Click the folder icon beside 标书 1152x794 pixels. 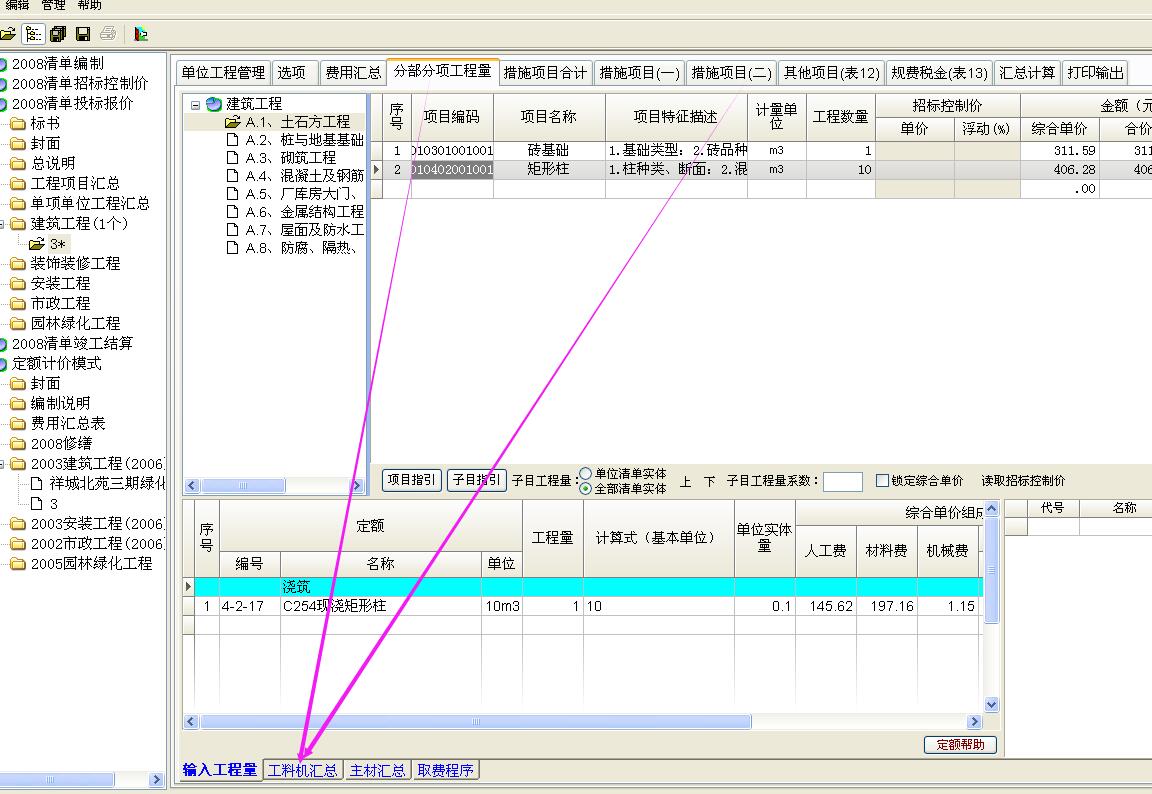(x=18, y=123)
